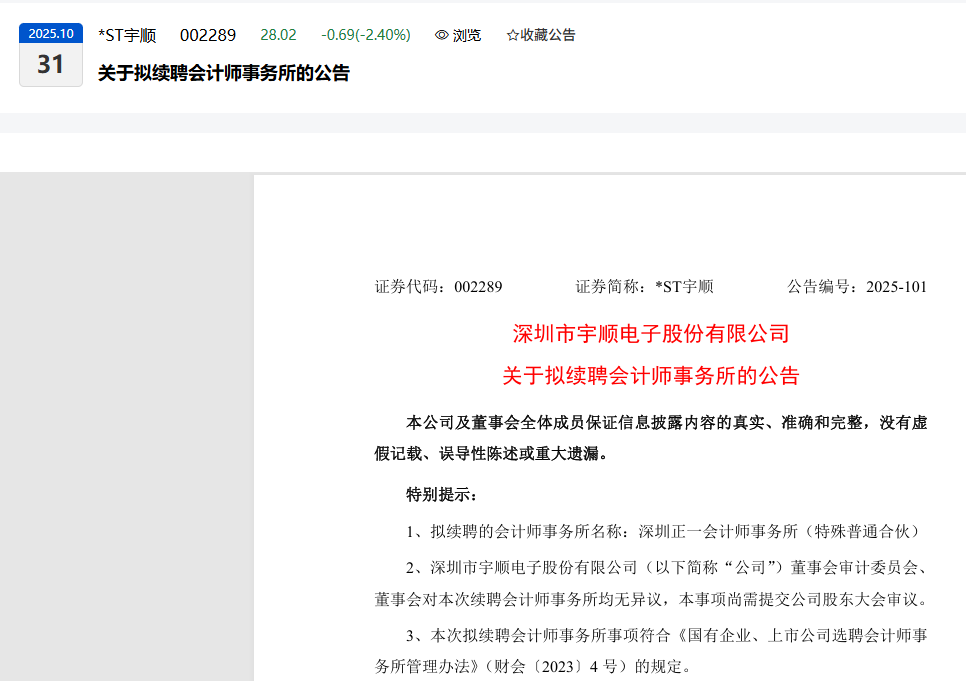Click stock code 002289 in header
The image size is (966, 681).
pyautogui.click(x=208, y=35)
